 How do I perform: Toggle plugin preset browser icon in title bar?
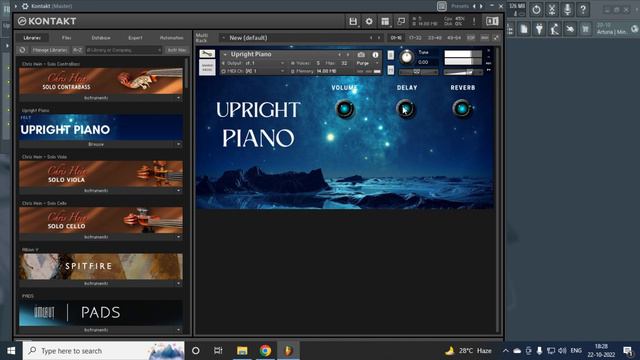tap(442, 6)
